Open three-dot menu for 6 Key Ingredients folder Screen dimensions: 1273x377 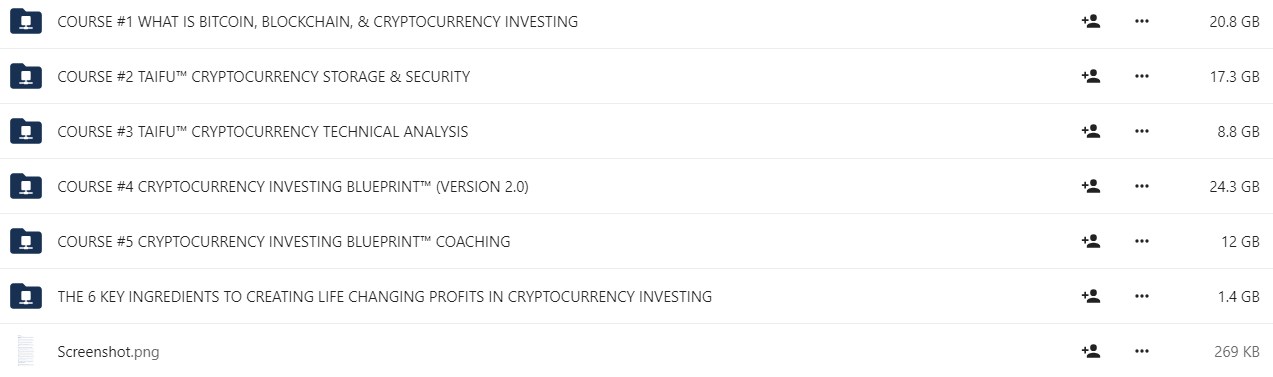1142,296
